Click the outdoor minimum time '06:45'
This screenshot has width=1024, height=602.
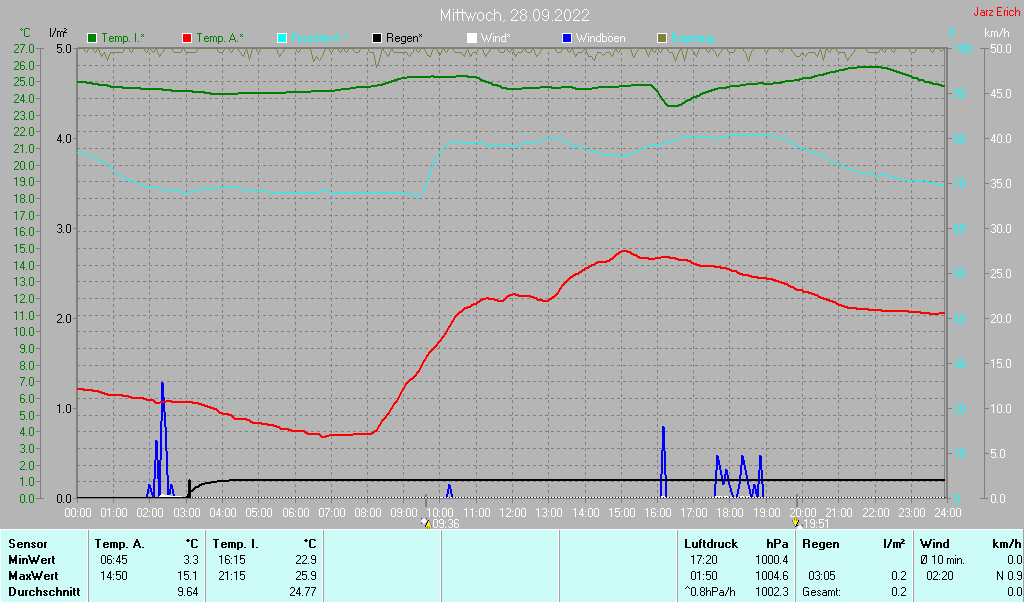(x=114, y=560)
